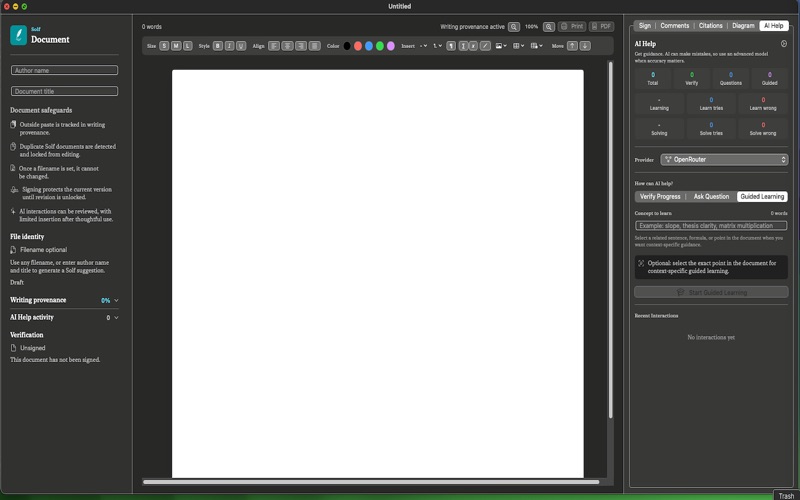The height and width of the screenshot is (500, 800).
Task: Click the Author name field
Action: click(64, 70)
